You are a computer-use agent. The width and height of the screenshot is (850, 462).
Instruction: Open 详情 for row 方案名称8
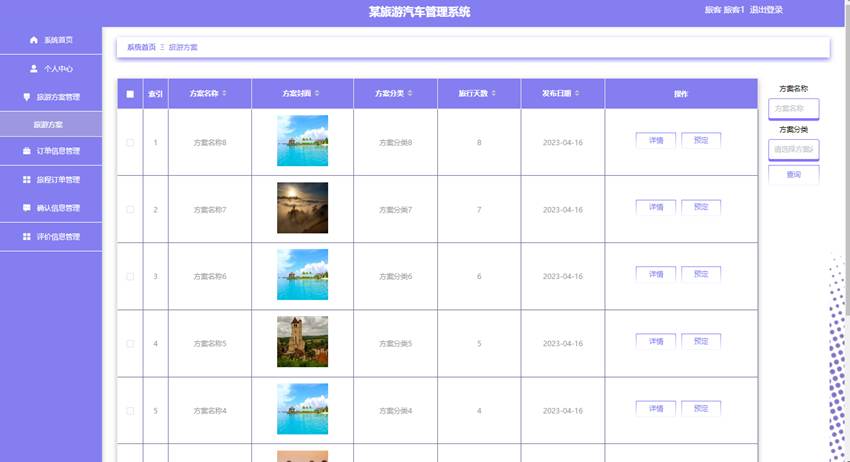656,140
